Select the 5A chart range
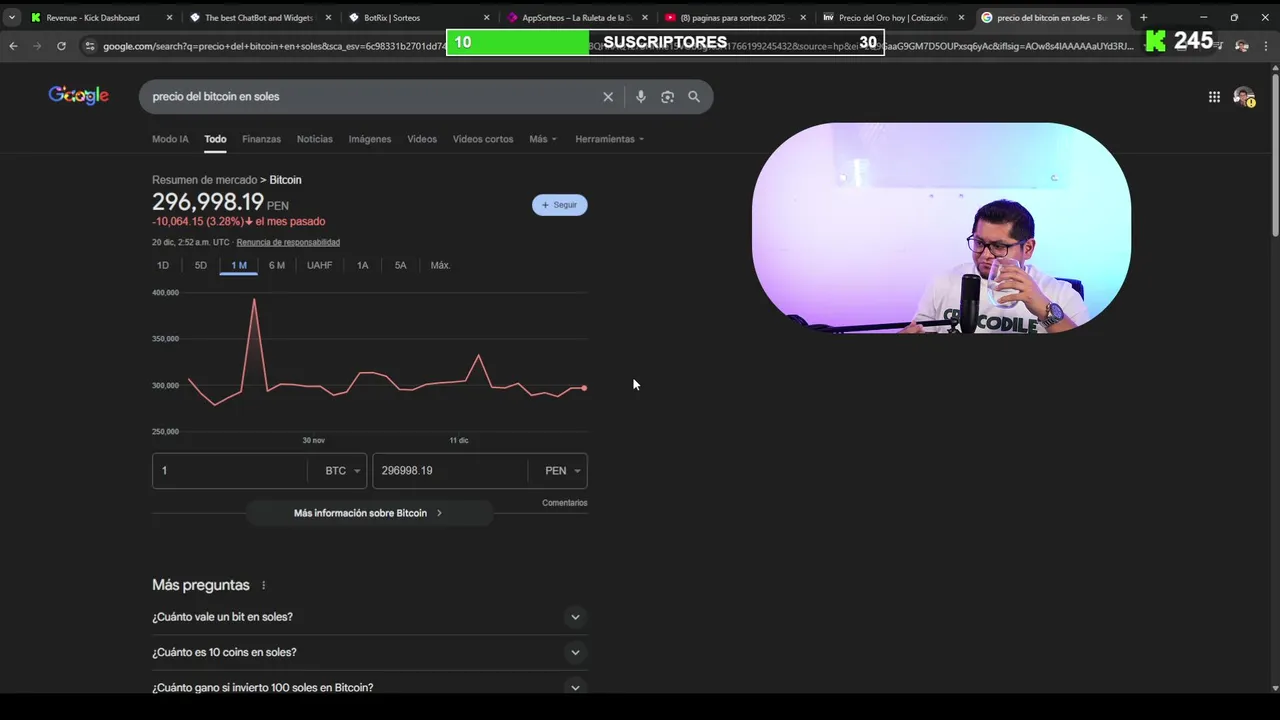This screenshot has width=1280, height=720. tap(400, 265)
